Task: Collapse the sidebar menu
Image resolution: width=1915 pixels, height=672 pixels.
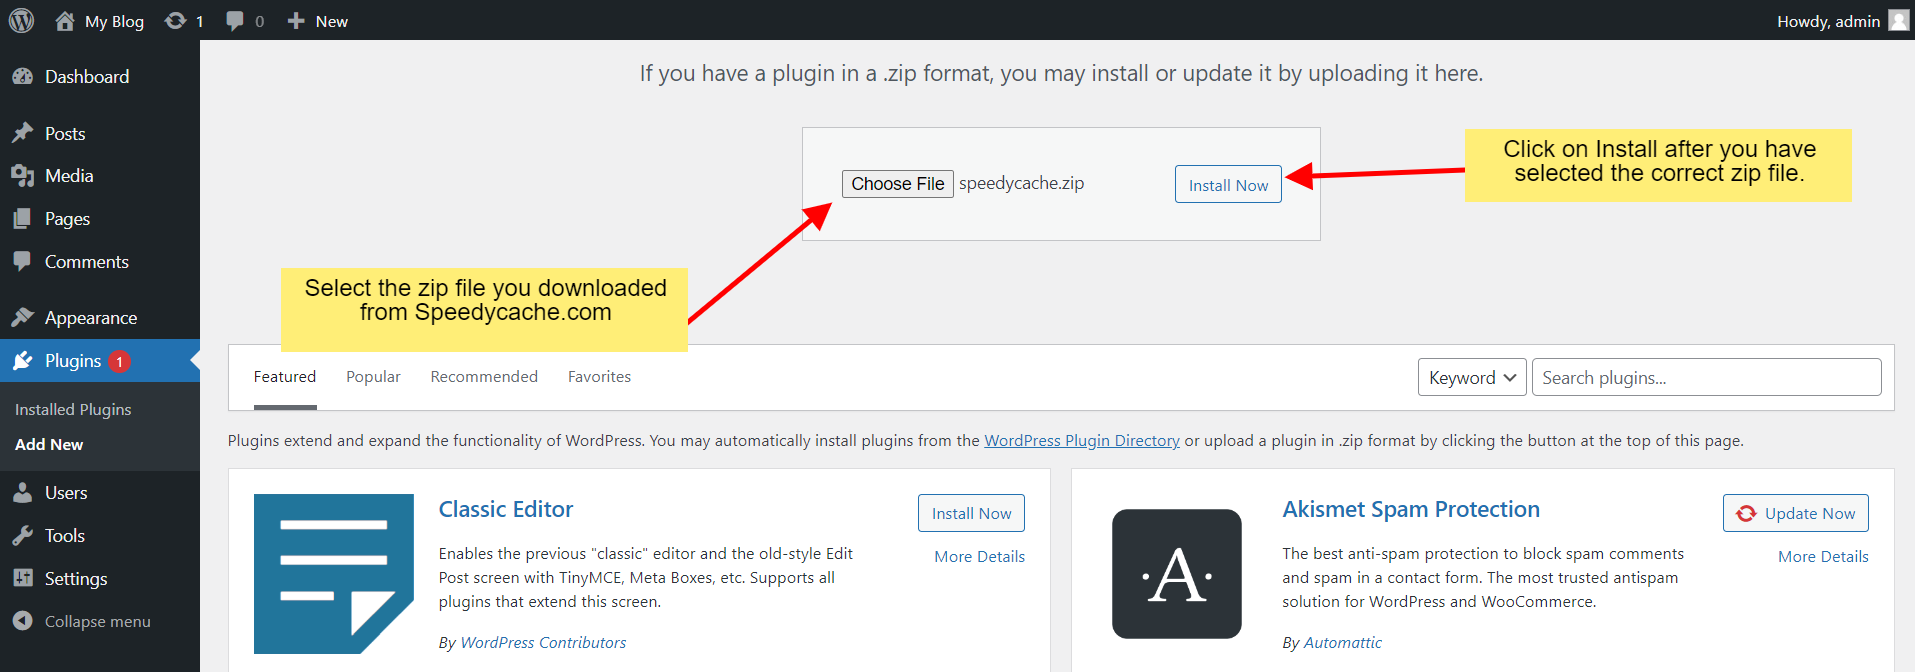Action: [100, 622]
